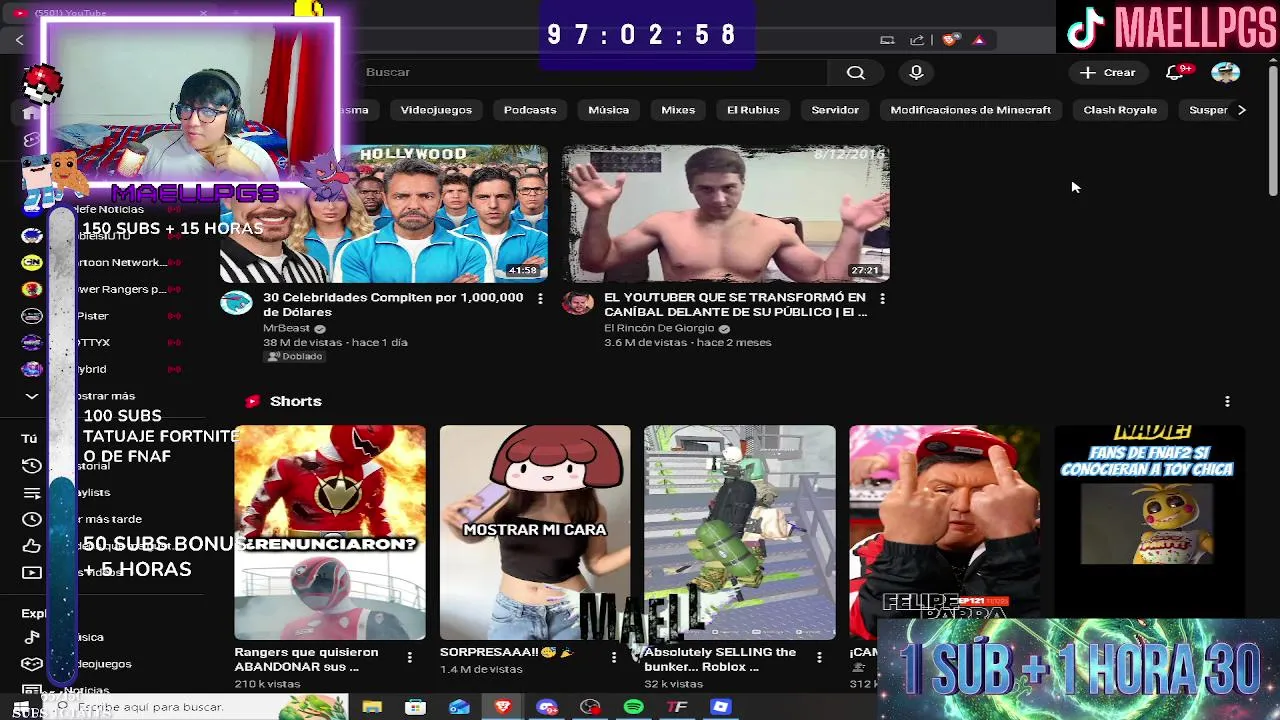Click the browser share icon
This screenshot has width=1280, height=720.
pyautogui.click(x=917, y=40)
